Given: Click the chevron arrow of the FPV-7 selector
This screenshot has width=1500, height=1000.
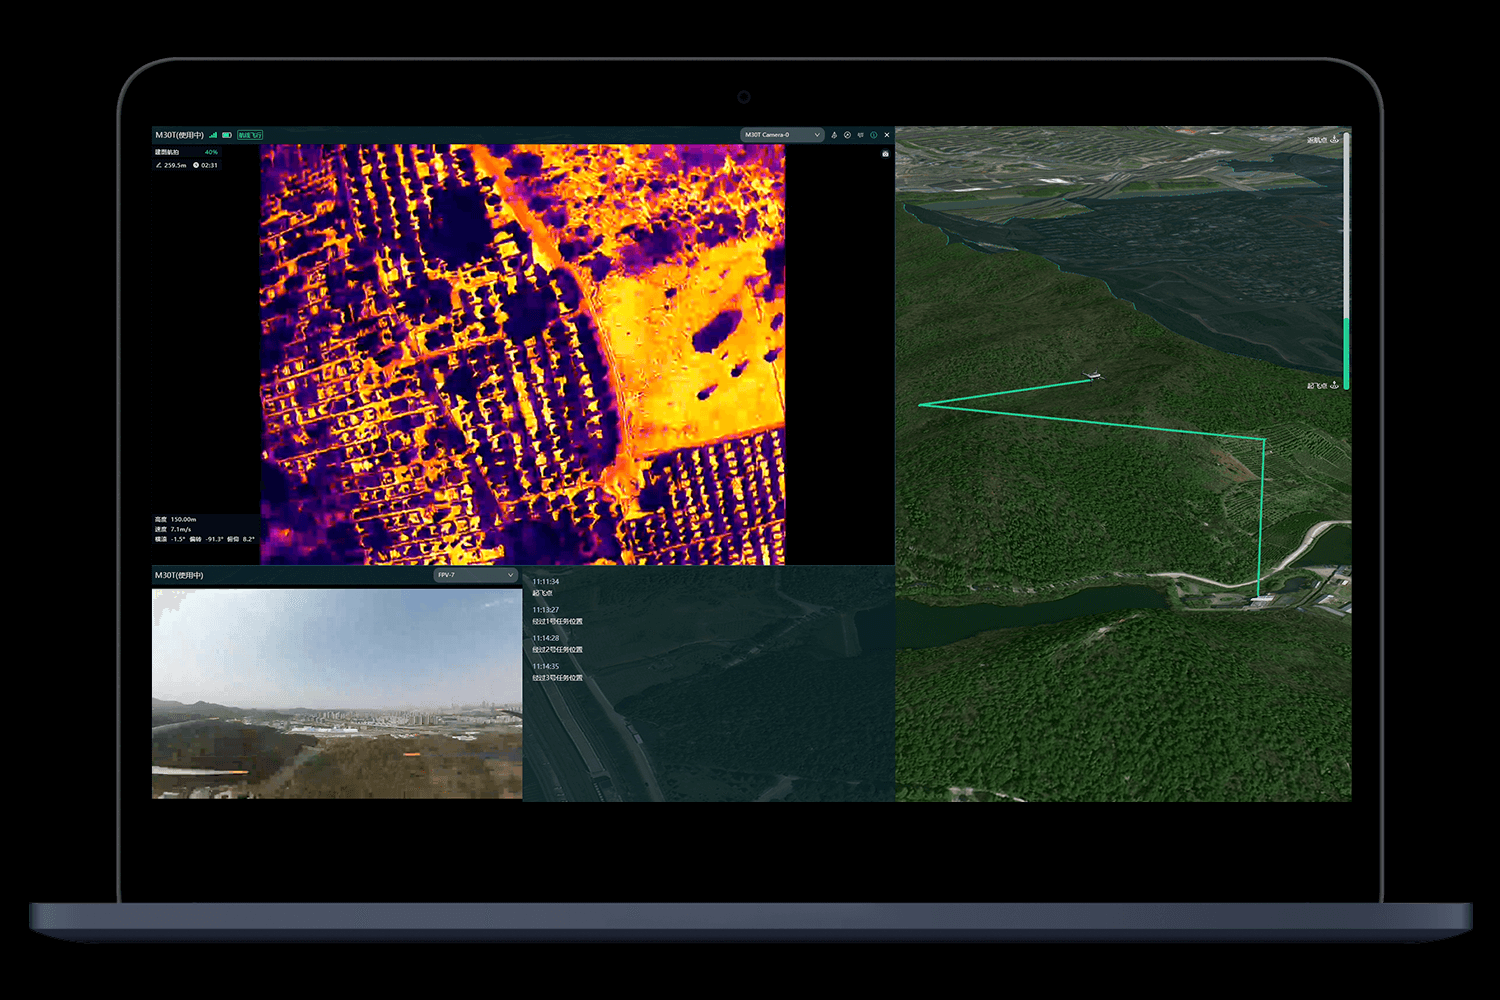Looking at the screenshot, I should coord(510,575).
